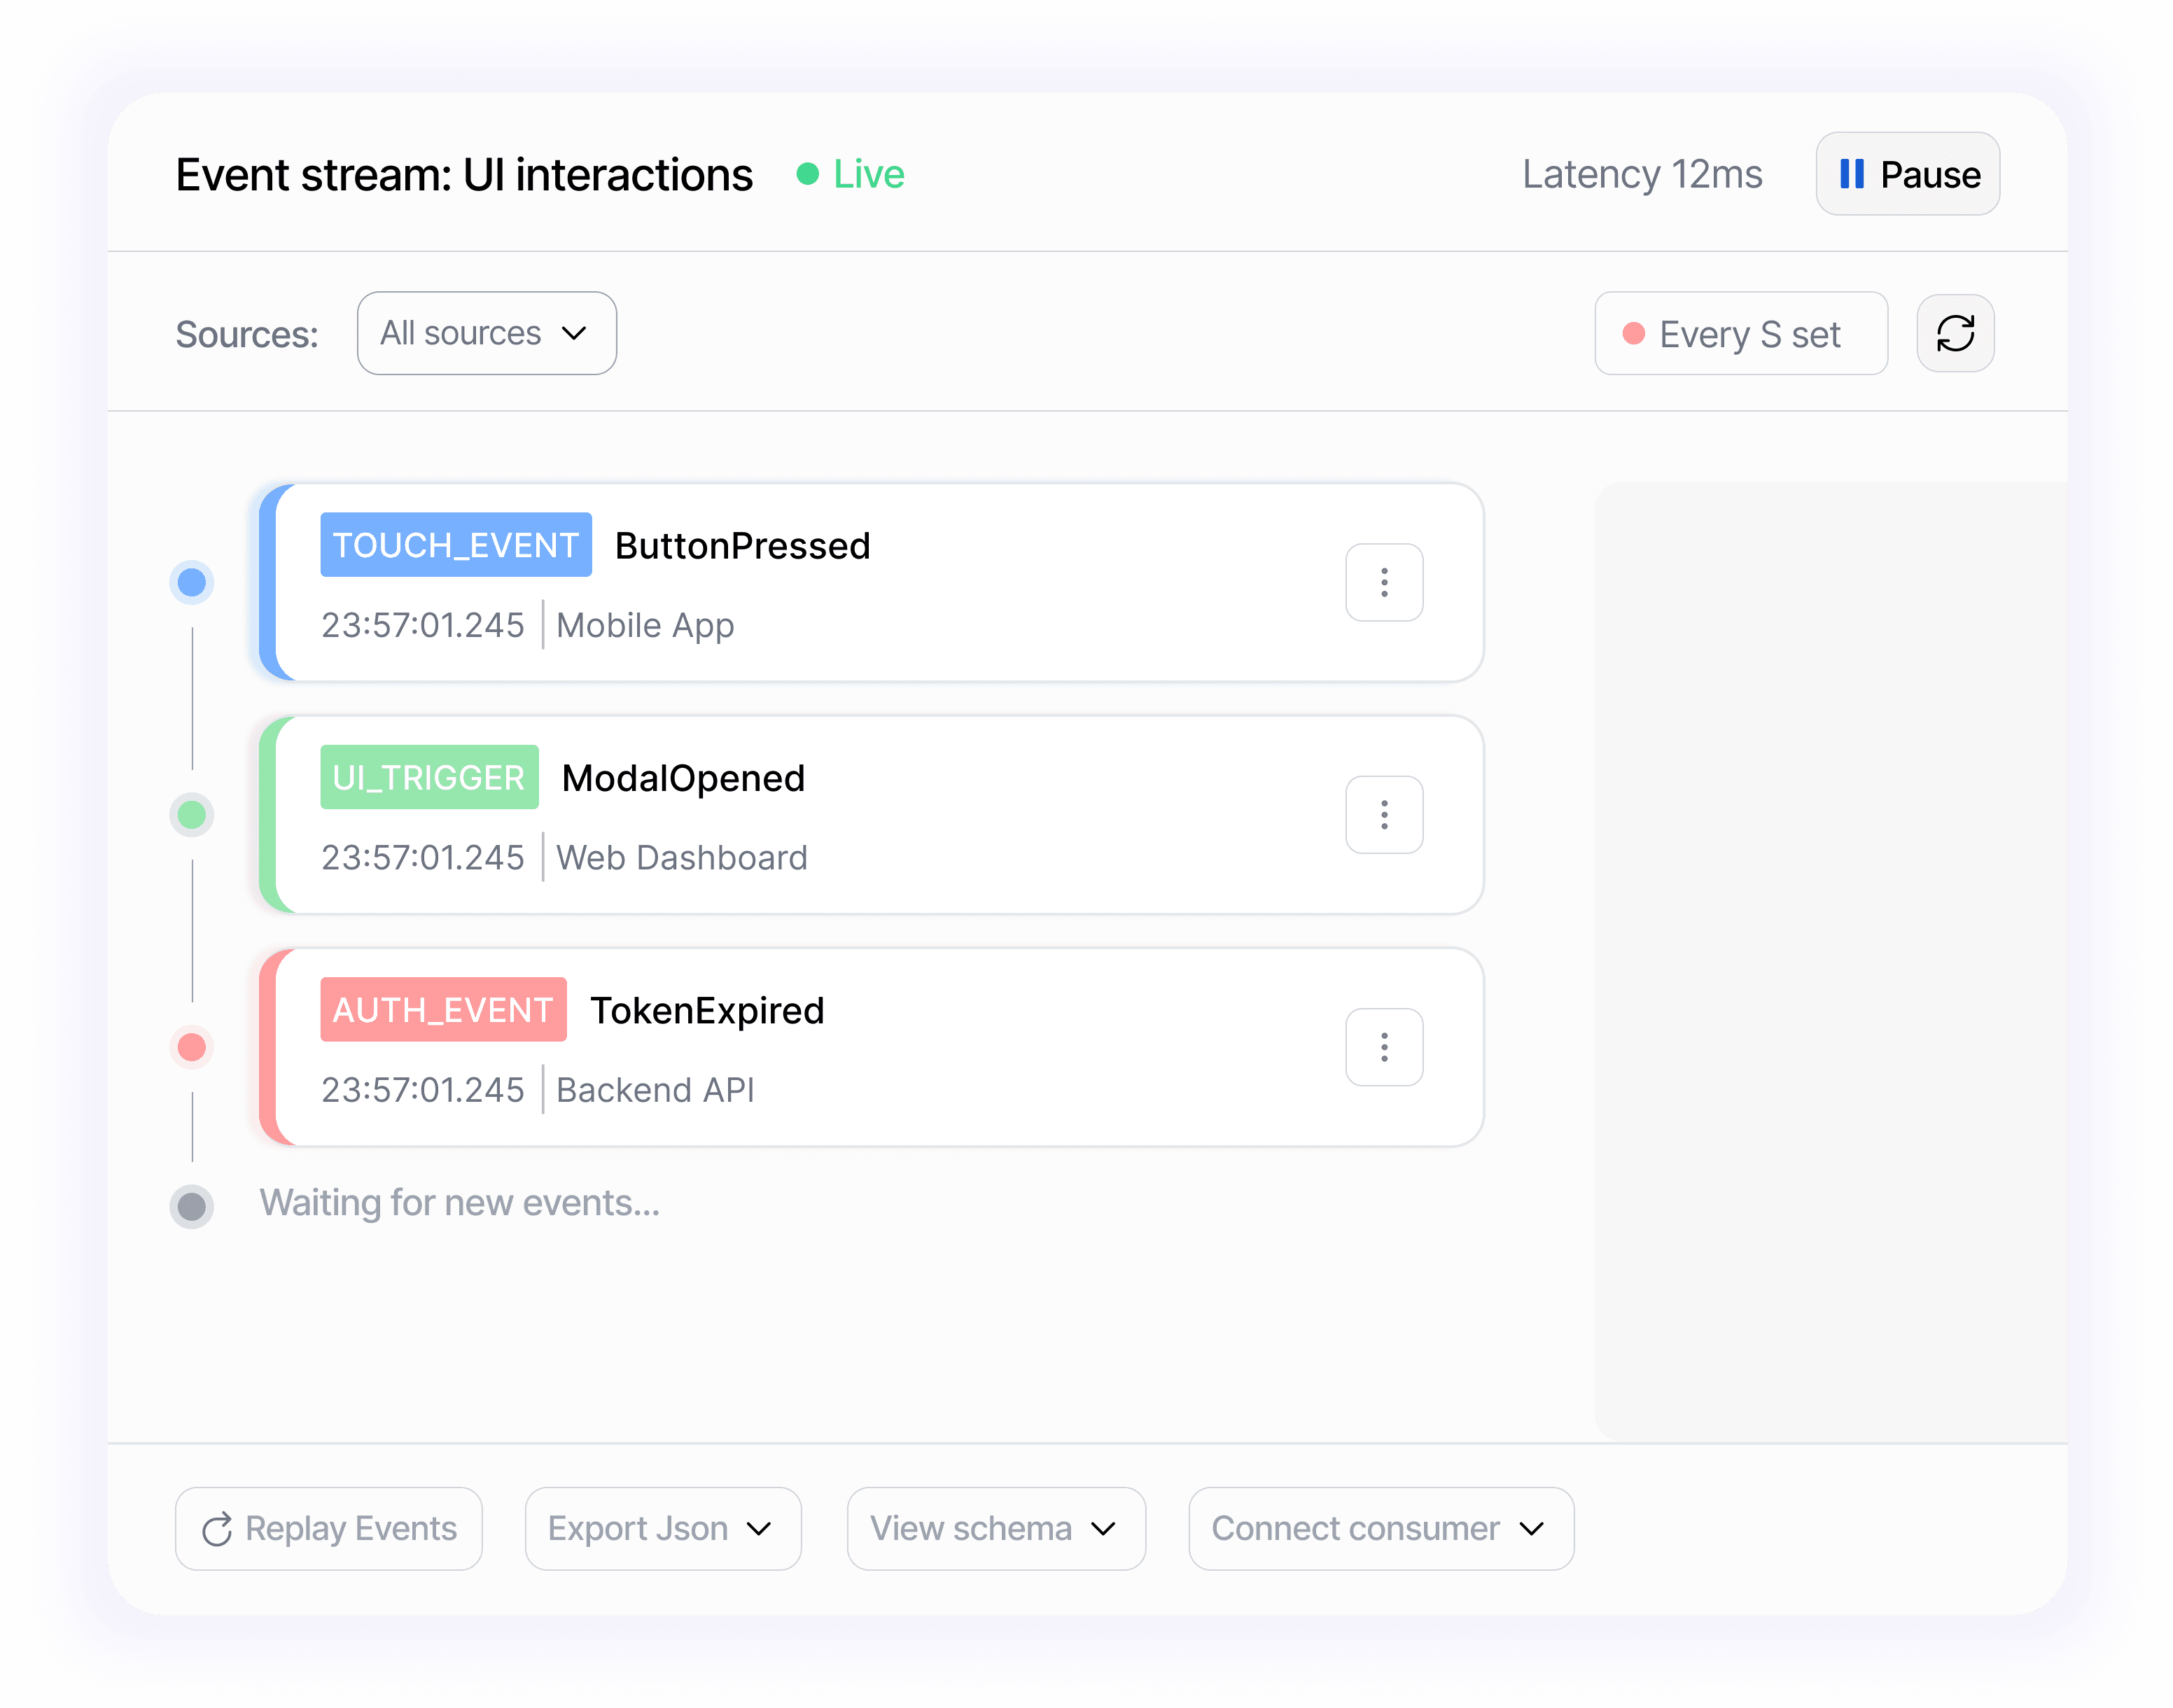Click the Pause playback icon
This screenshot has height=1708, width=2173.
(x=1852, y=173)
